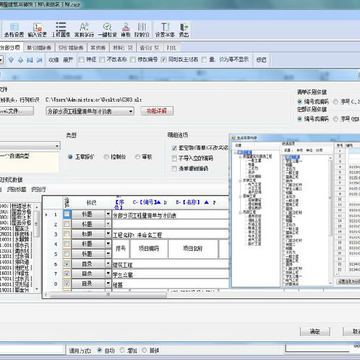Tick the checkbox in table row 1

coord(67,214)
